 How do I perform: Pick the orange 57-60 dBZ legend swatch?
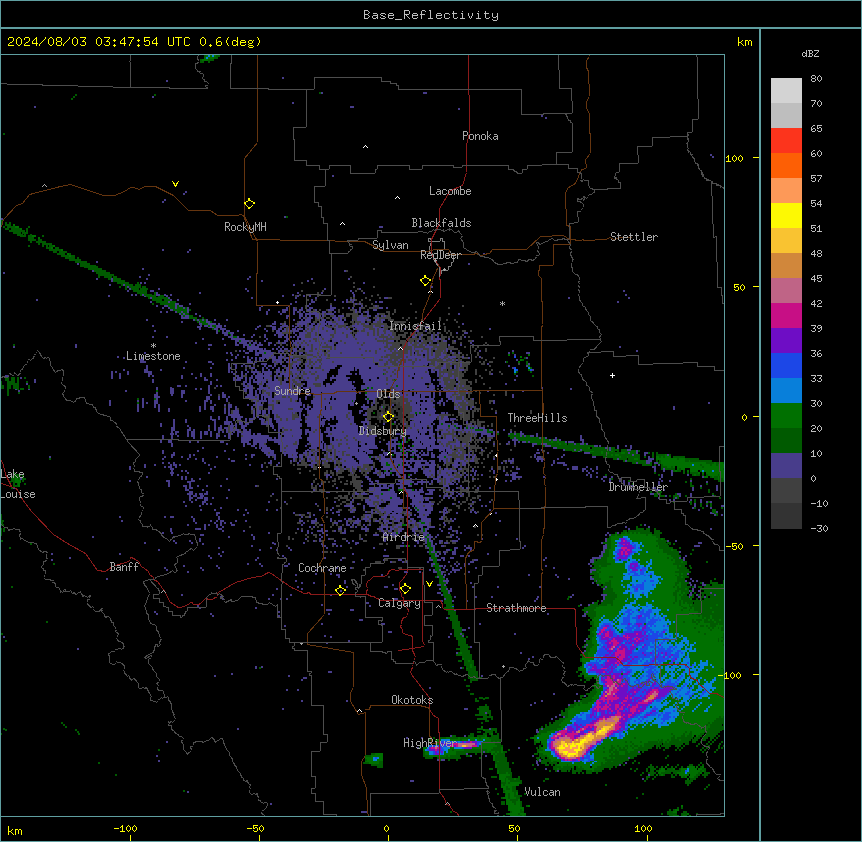[786, 165]
